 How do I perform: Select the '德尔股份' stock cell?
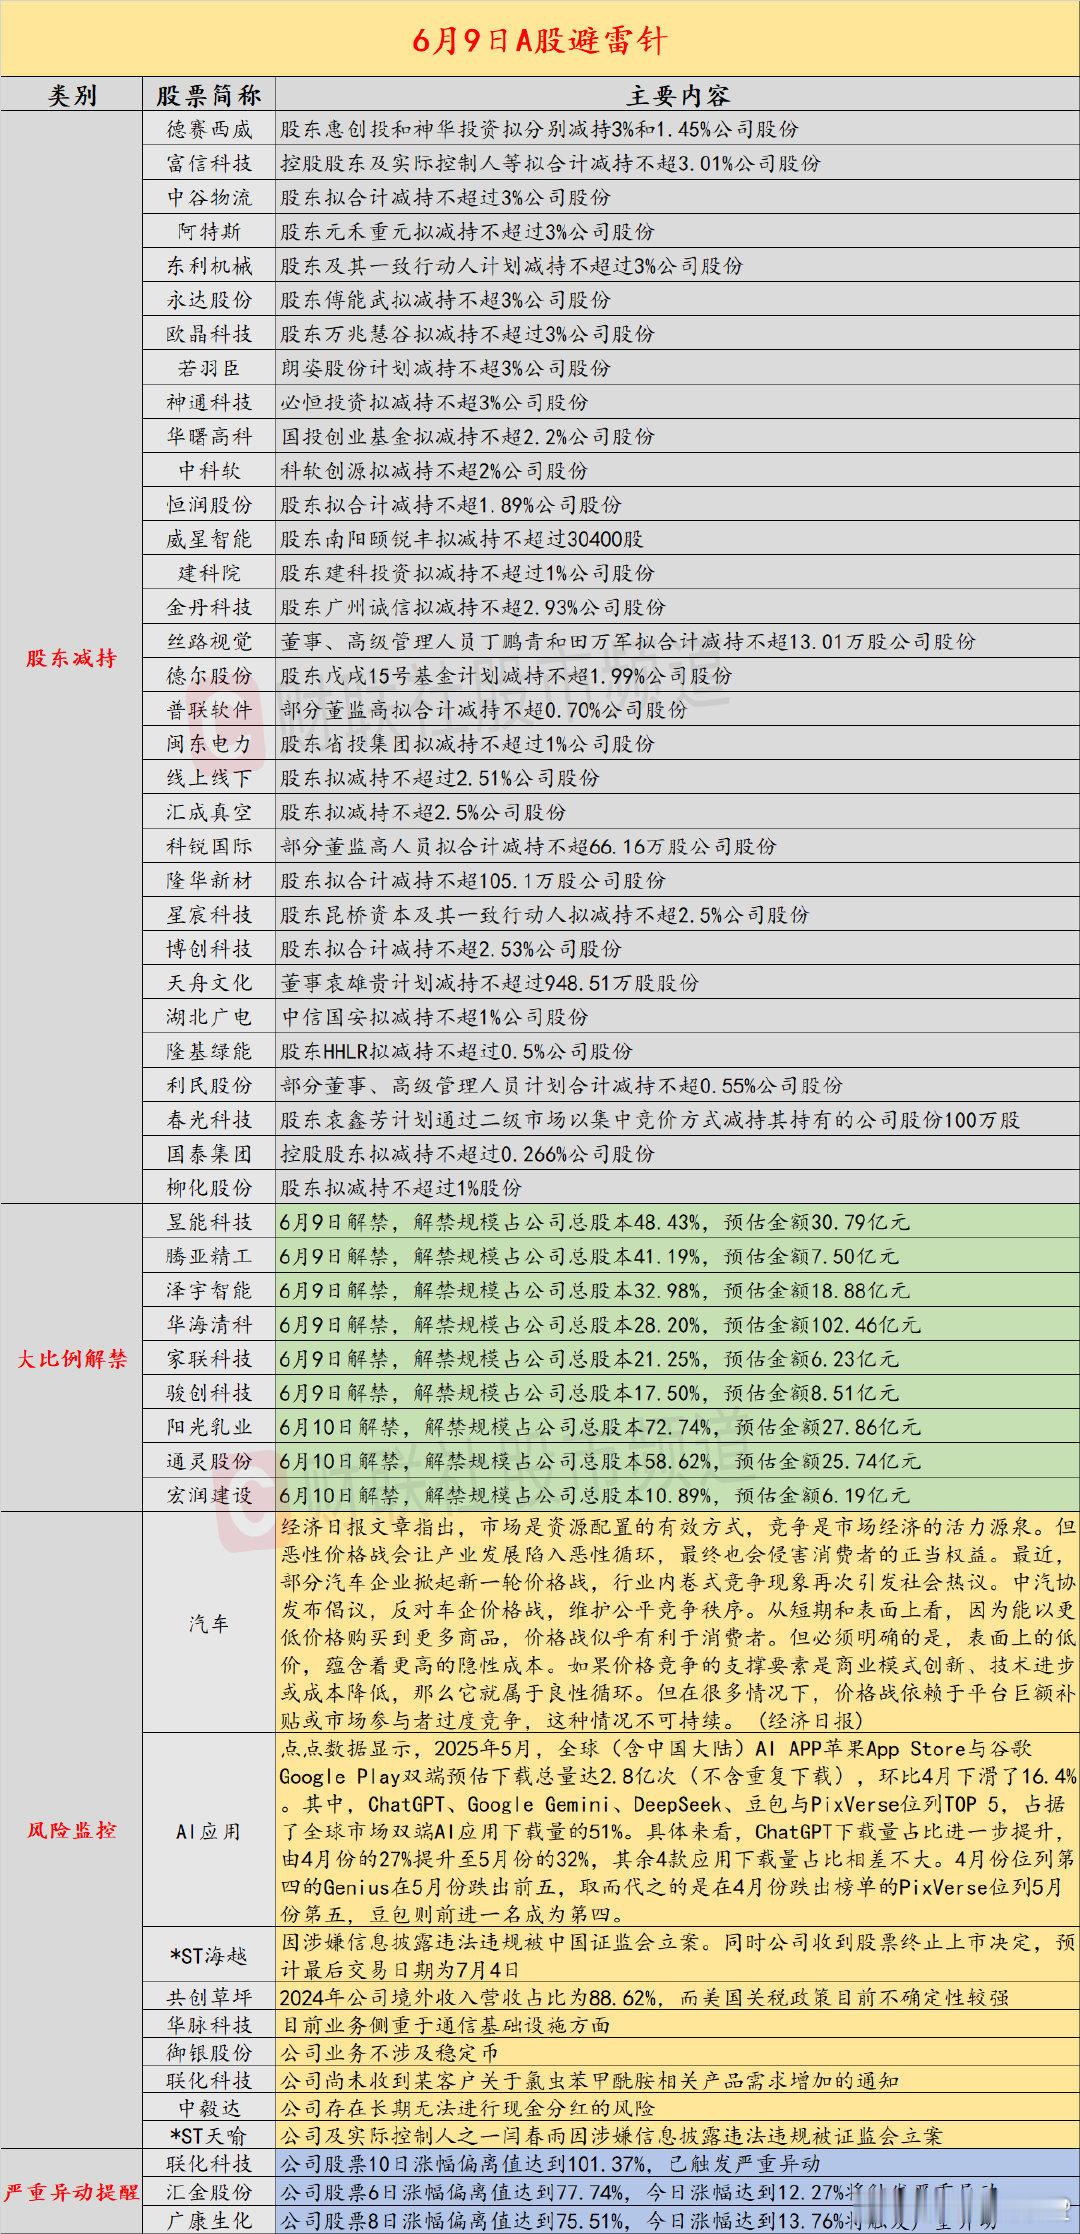[209, 675]
